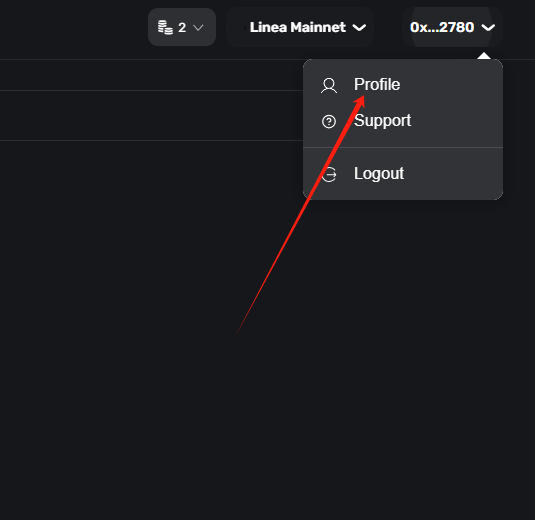Click the 0x...2780 wallet address text
535x520 pixels.
[x=442, y=27]
